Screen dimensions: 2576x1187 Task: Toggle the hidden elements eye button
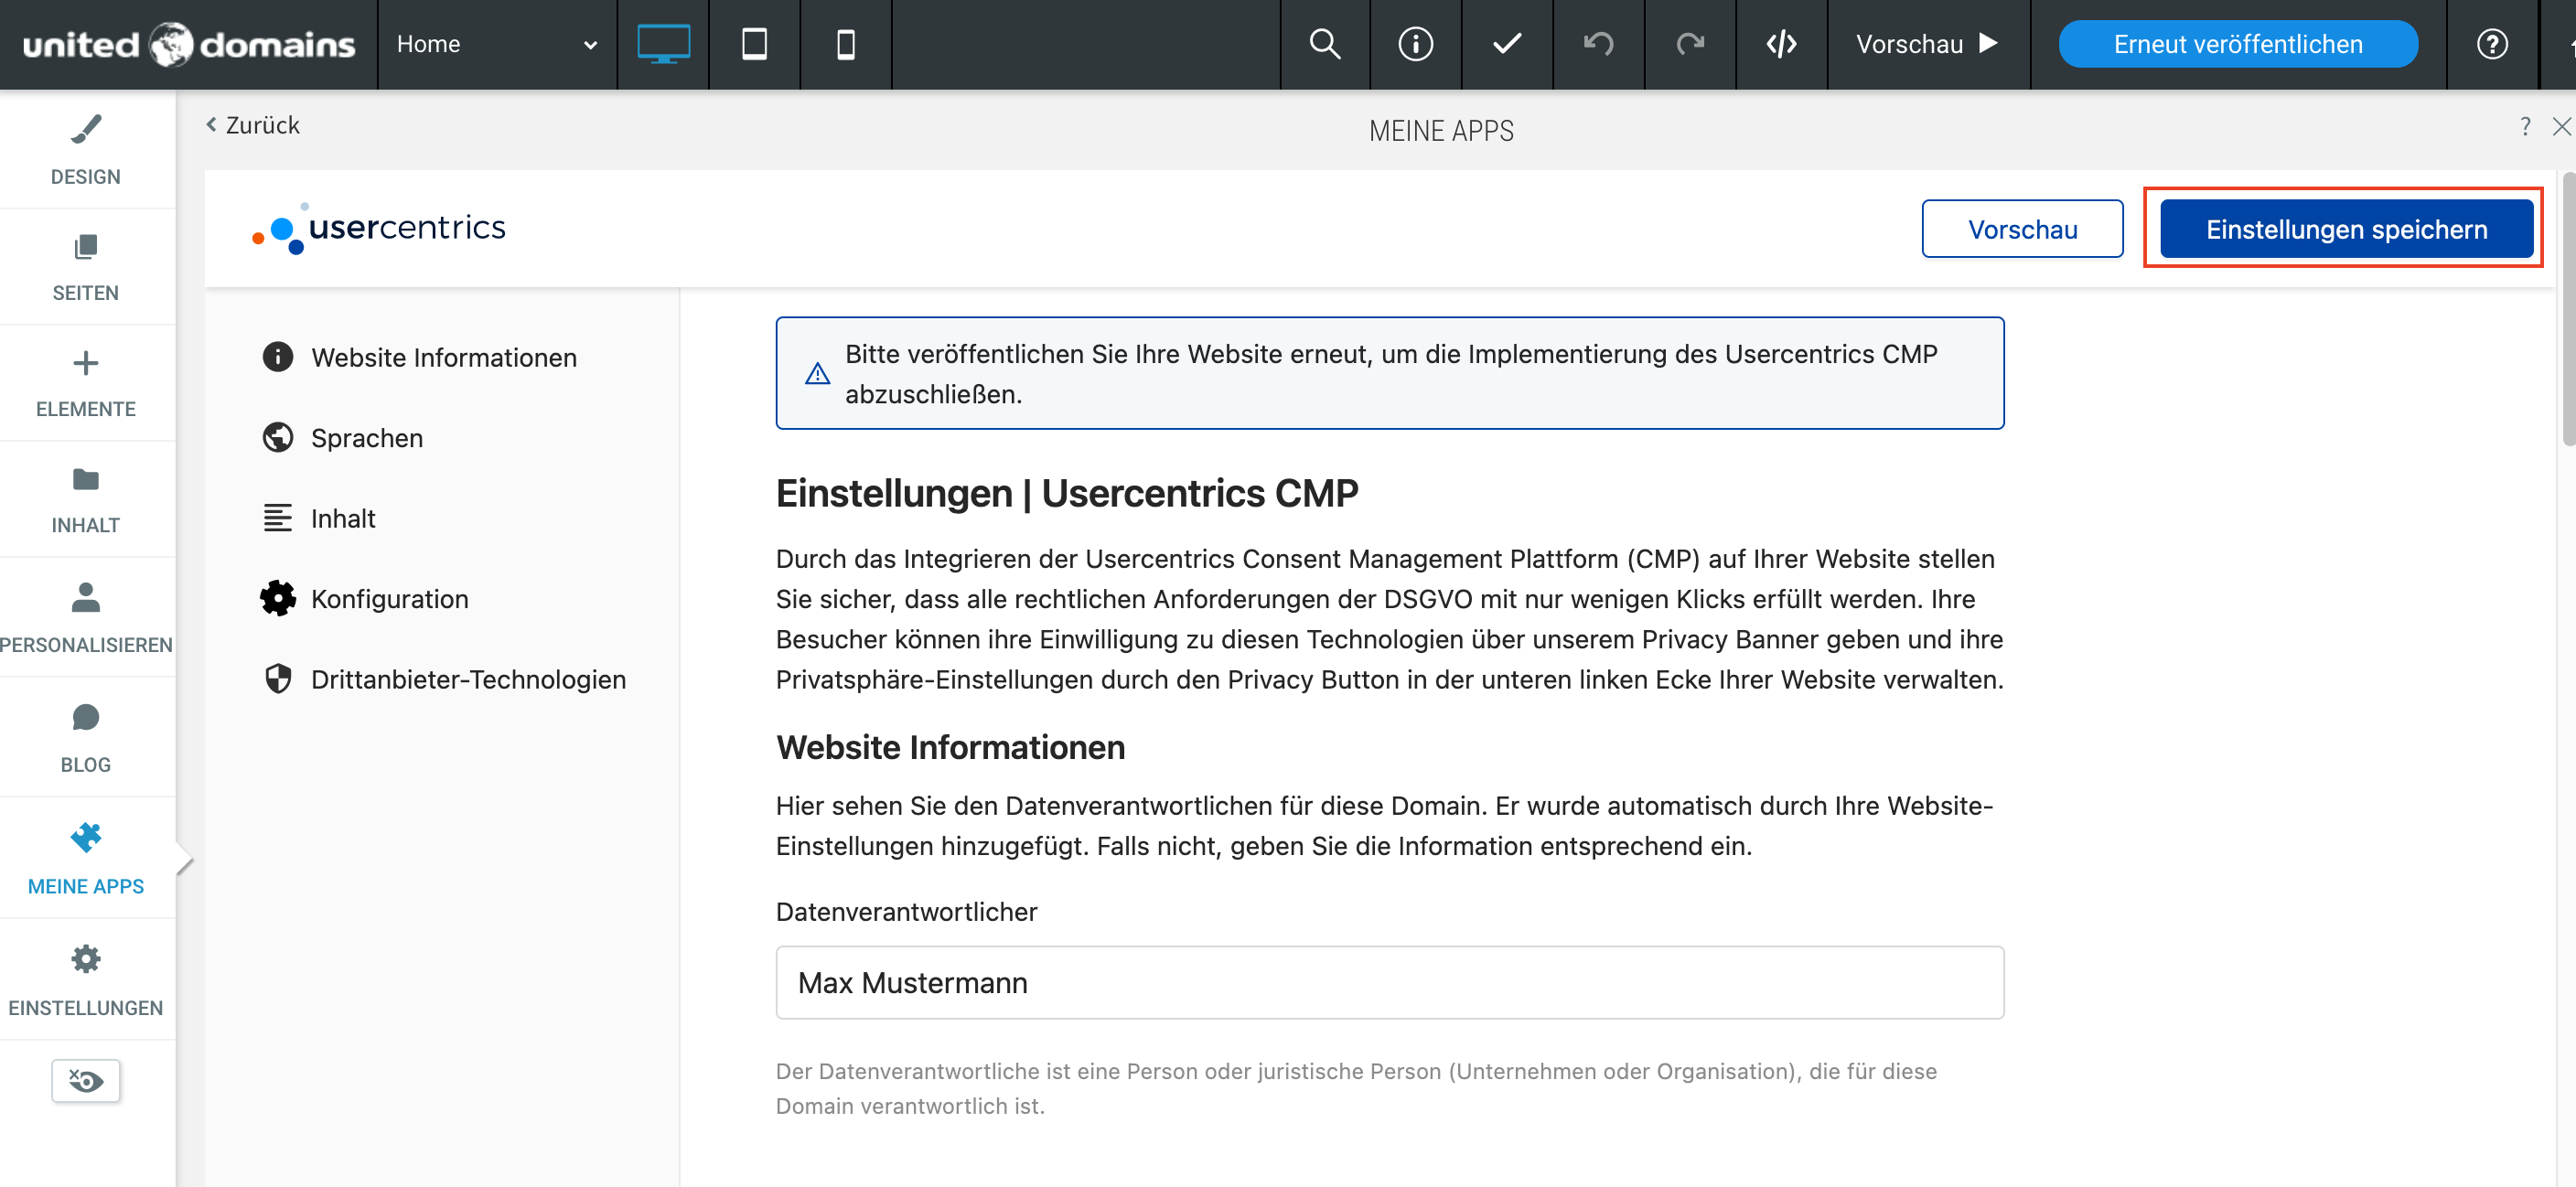pos(86,1080)
